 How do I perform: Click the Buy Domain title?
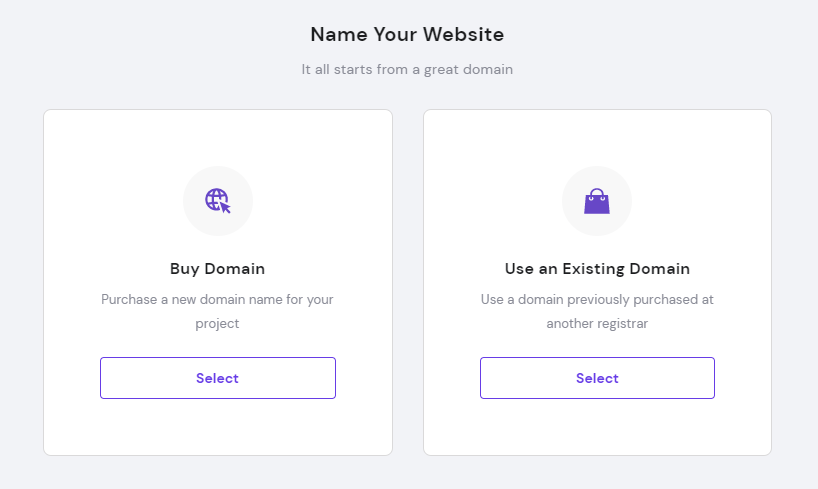[x=217, y=269]
